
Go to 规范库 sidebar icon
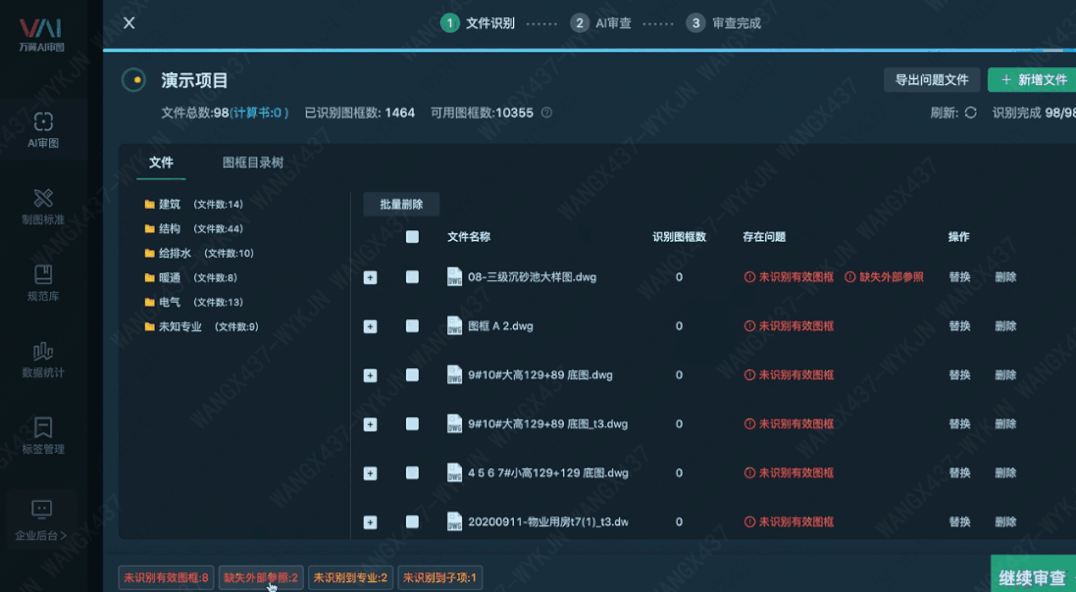click(x=42, y=275)
